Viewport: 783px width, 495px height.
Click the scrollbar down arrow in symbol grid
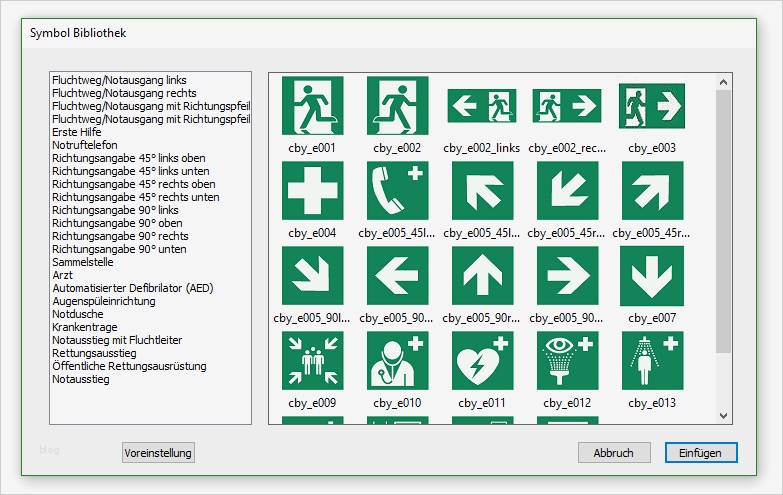724,416
